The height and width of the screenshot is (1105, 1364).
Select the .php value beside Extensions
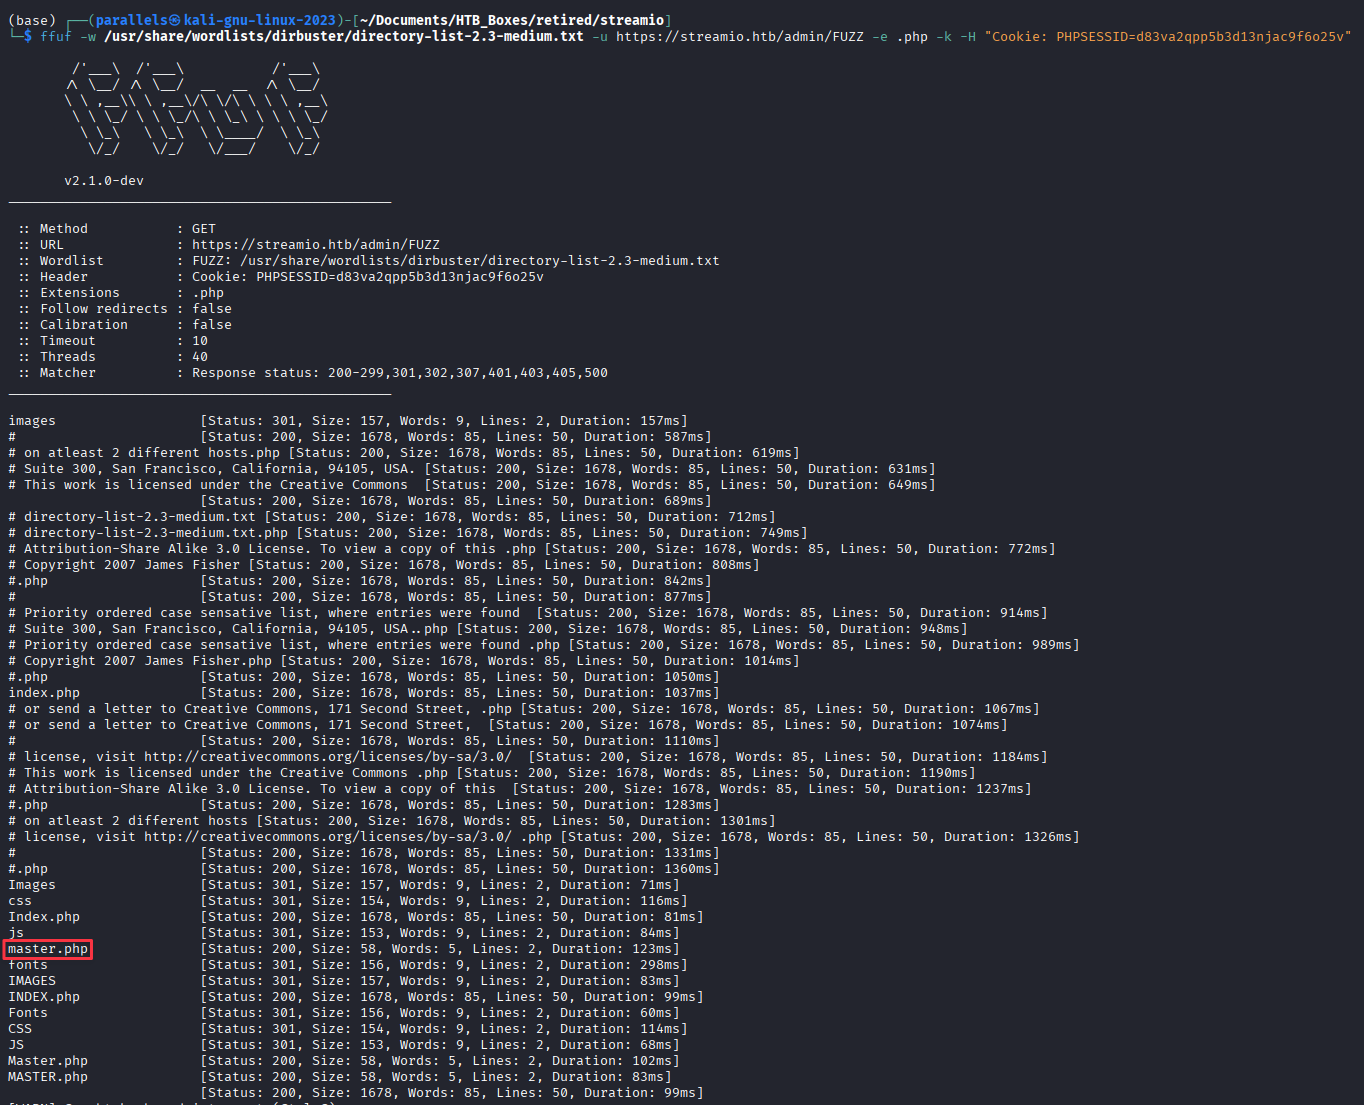208,293
